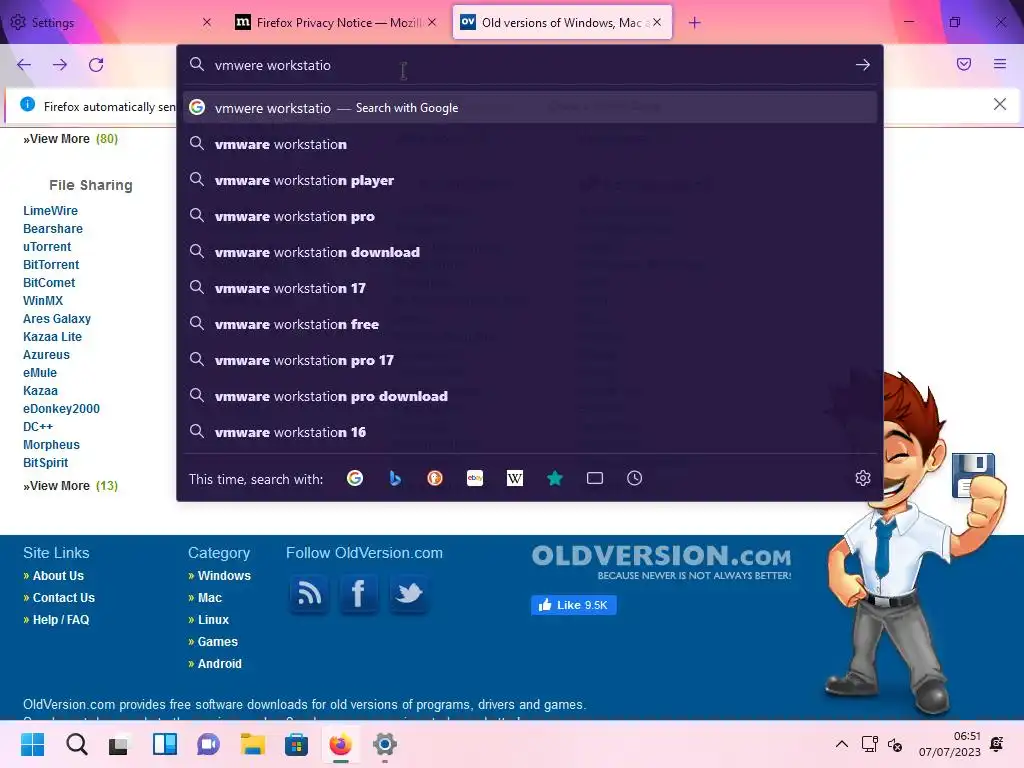Pick suggestion 'vmware workstation pro download'
Screen dimensions: 1024x768
point(530,396)
